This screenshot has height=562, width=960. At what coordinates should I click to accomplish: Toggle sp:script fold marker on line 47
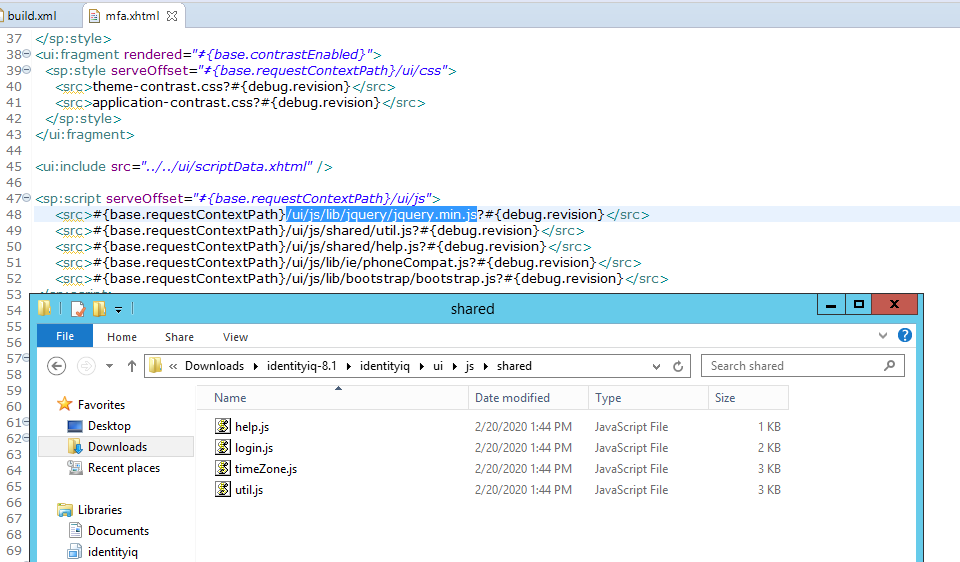click(28, 198)
